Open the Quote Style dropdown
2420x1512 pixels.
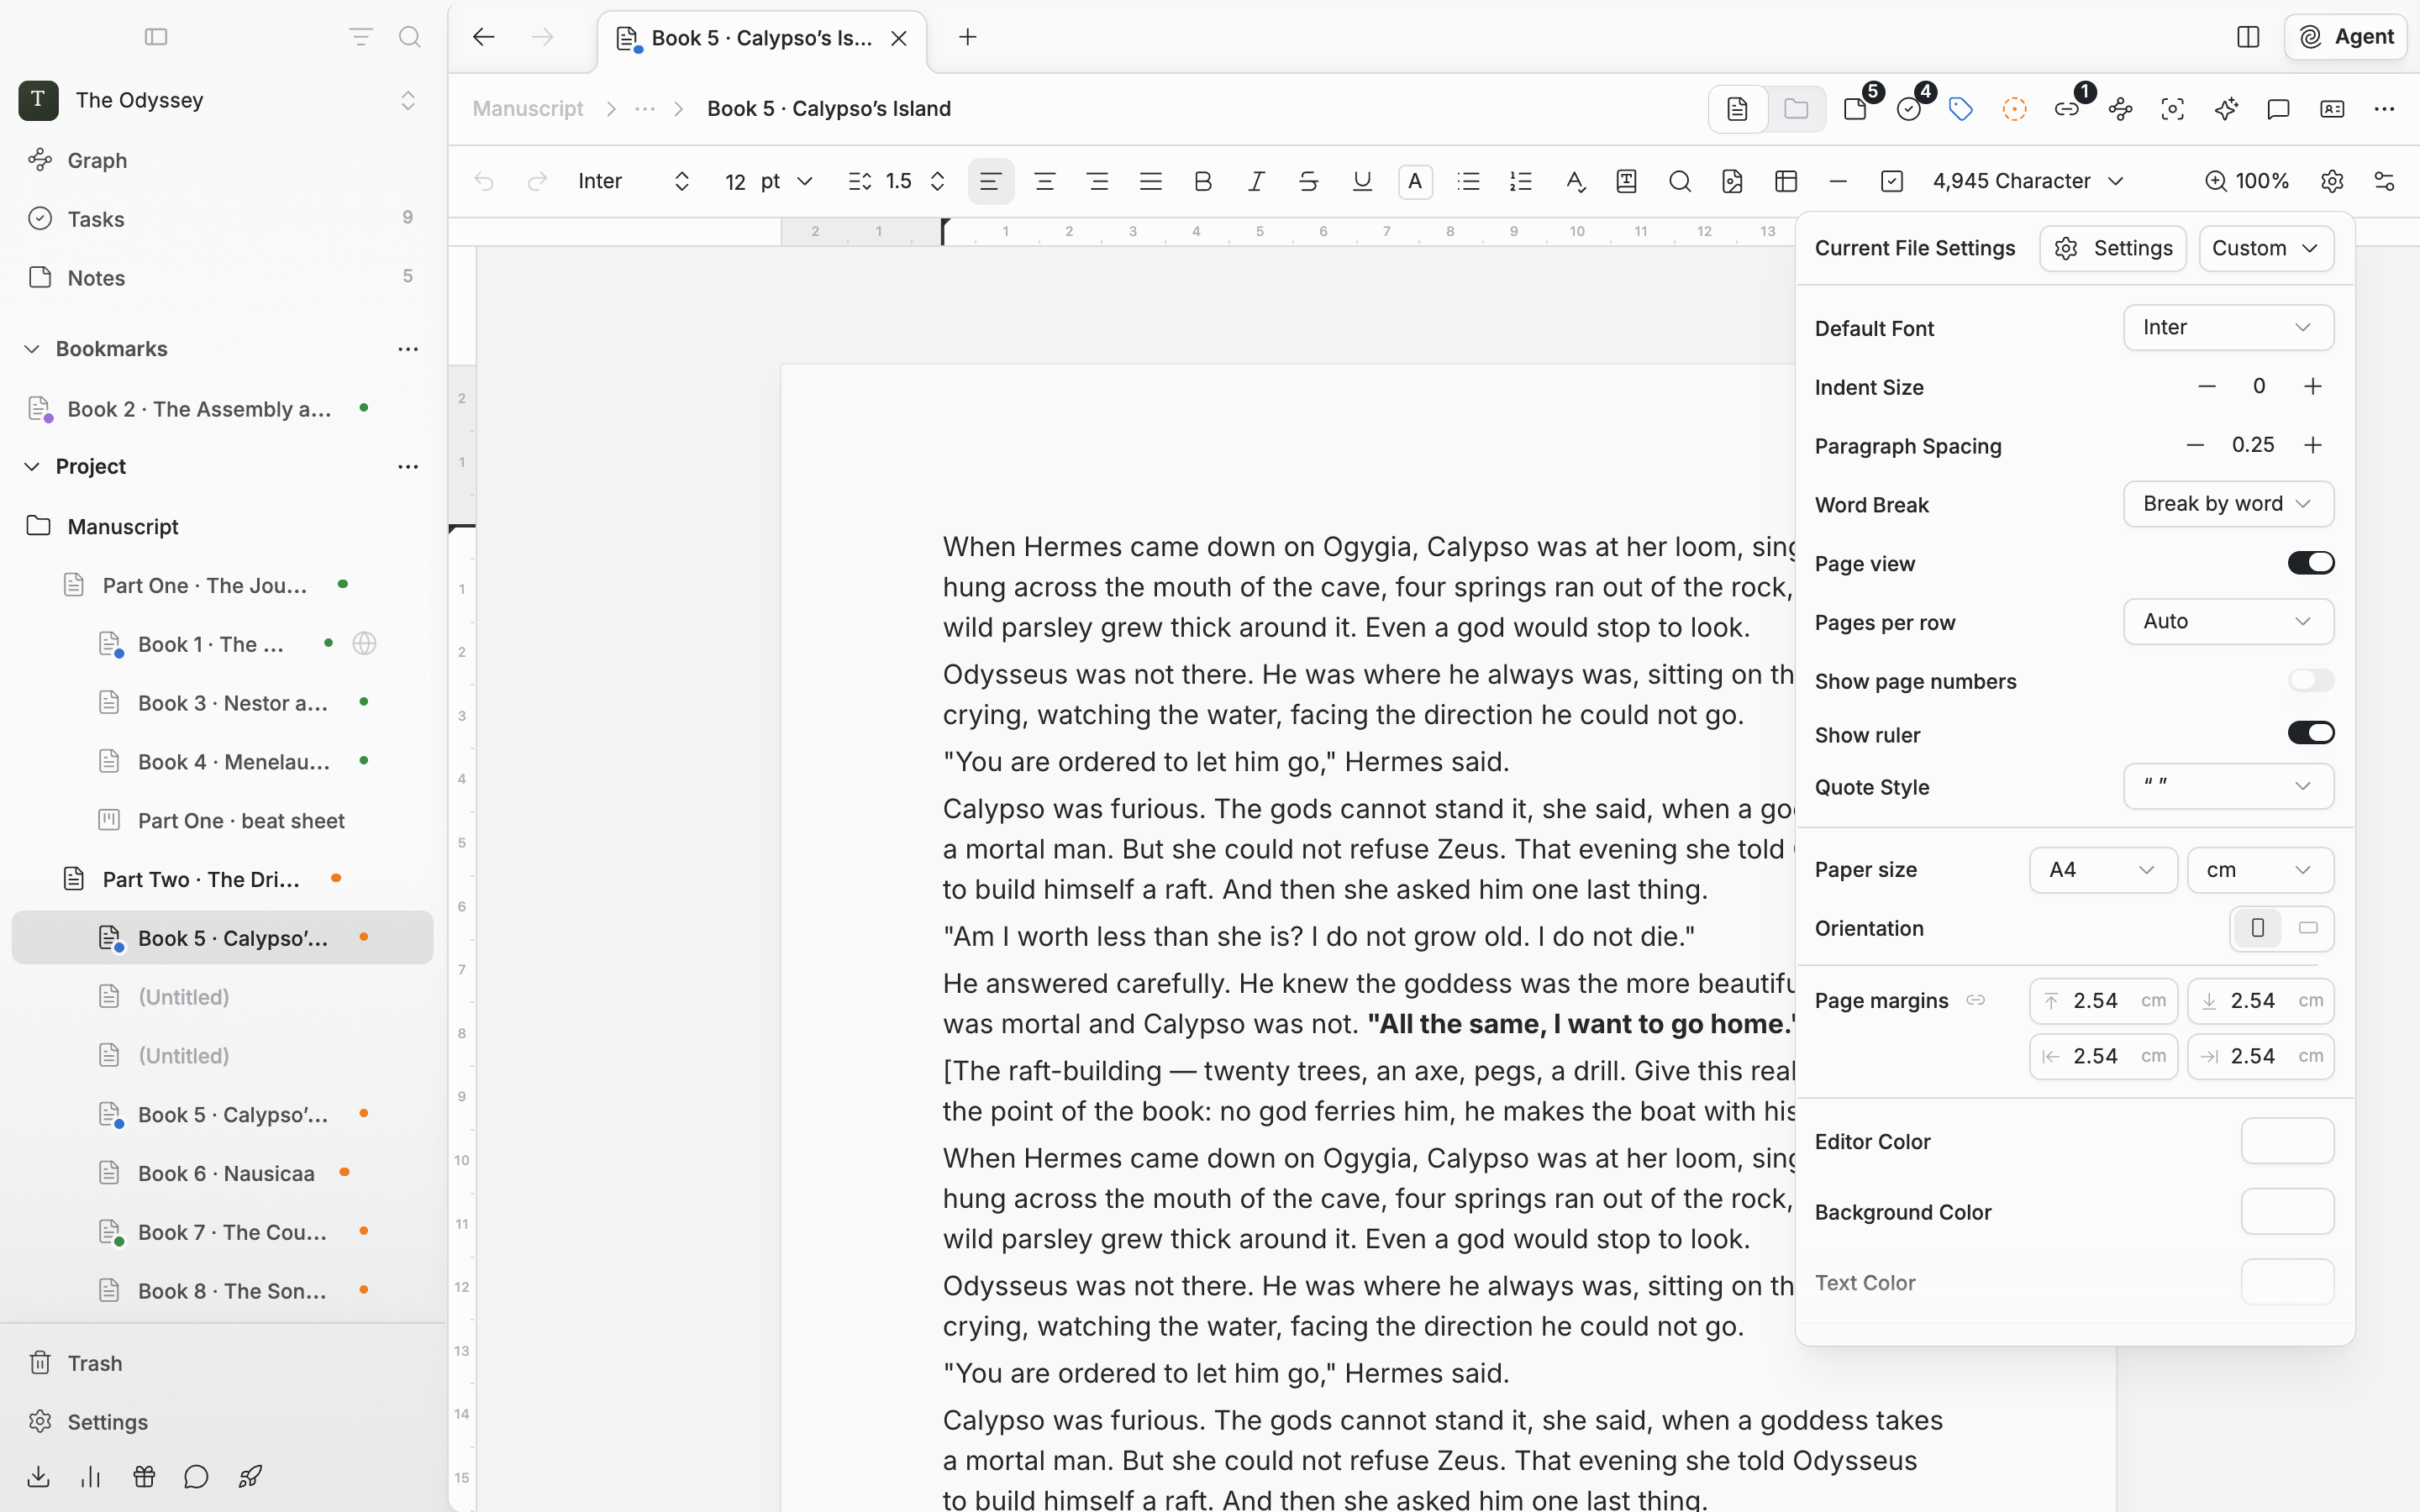[2228, 786]
